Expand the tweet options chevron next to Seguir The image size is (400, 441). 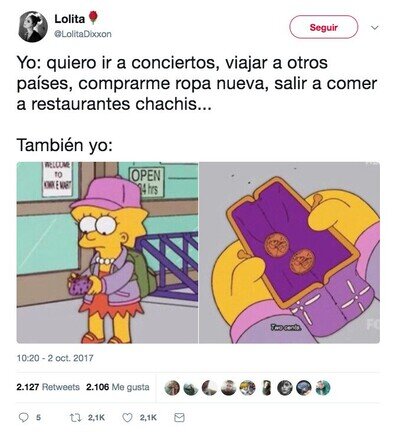pyautogui.click(x=375, y=28)
